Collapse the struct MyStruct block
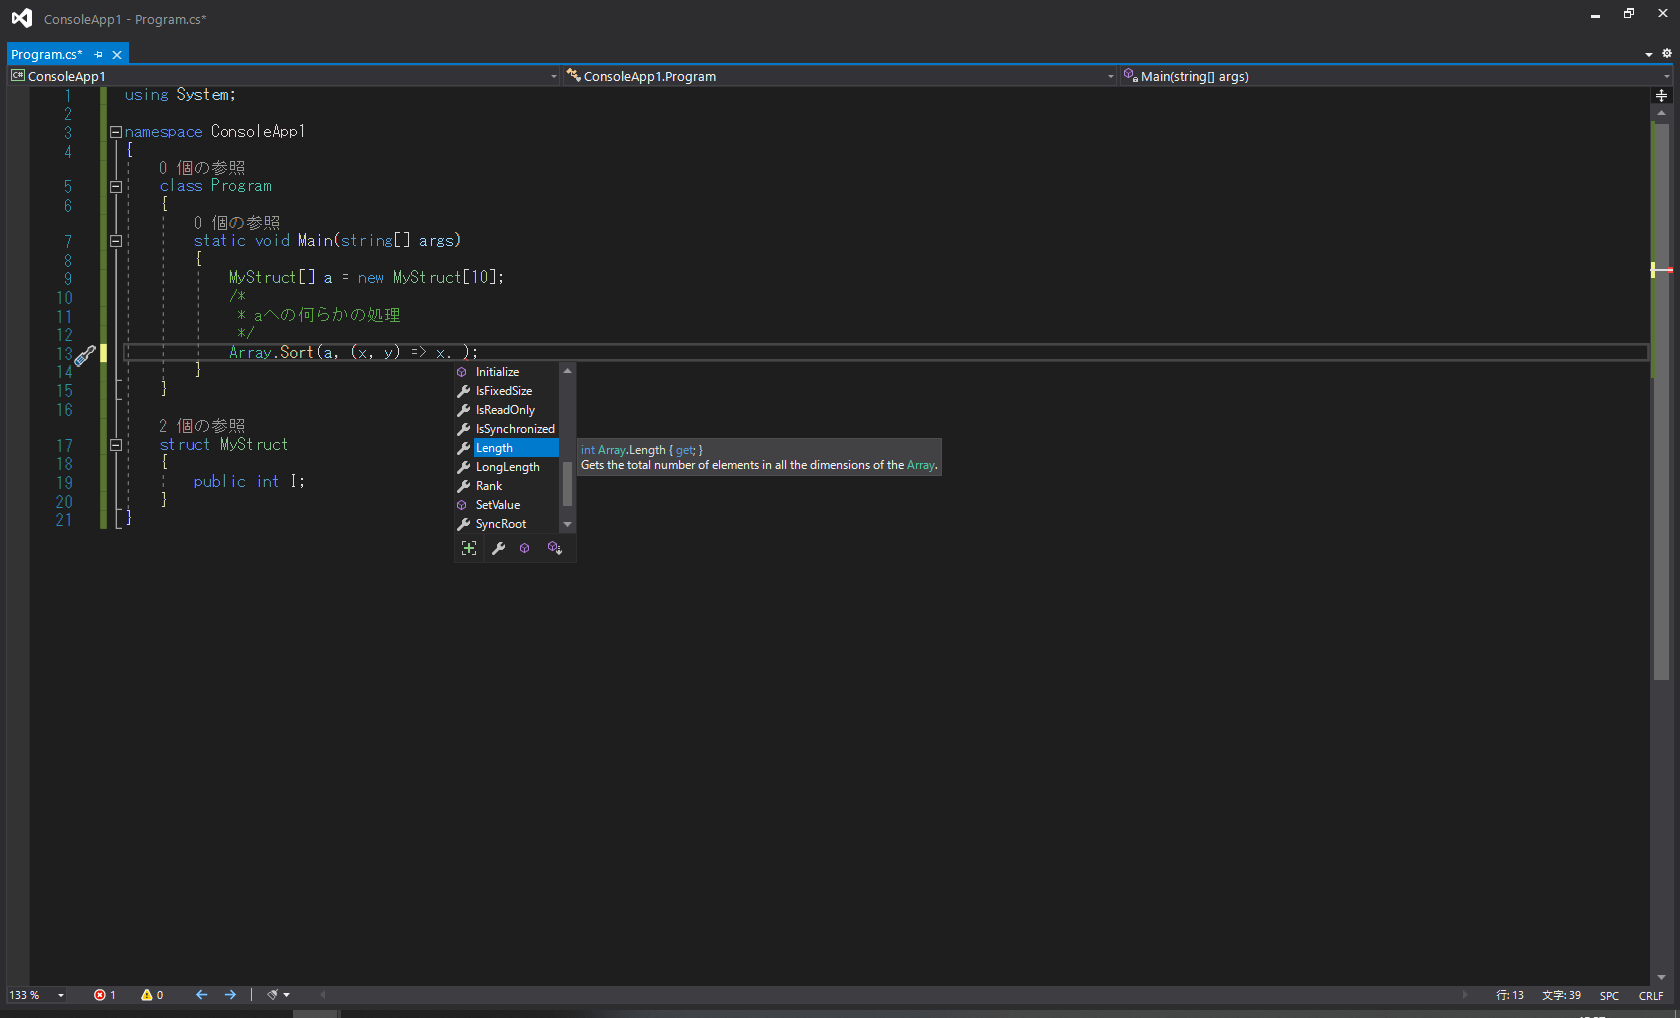Viewport: 1680px width, 1018px height. coord(116,445)
